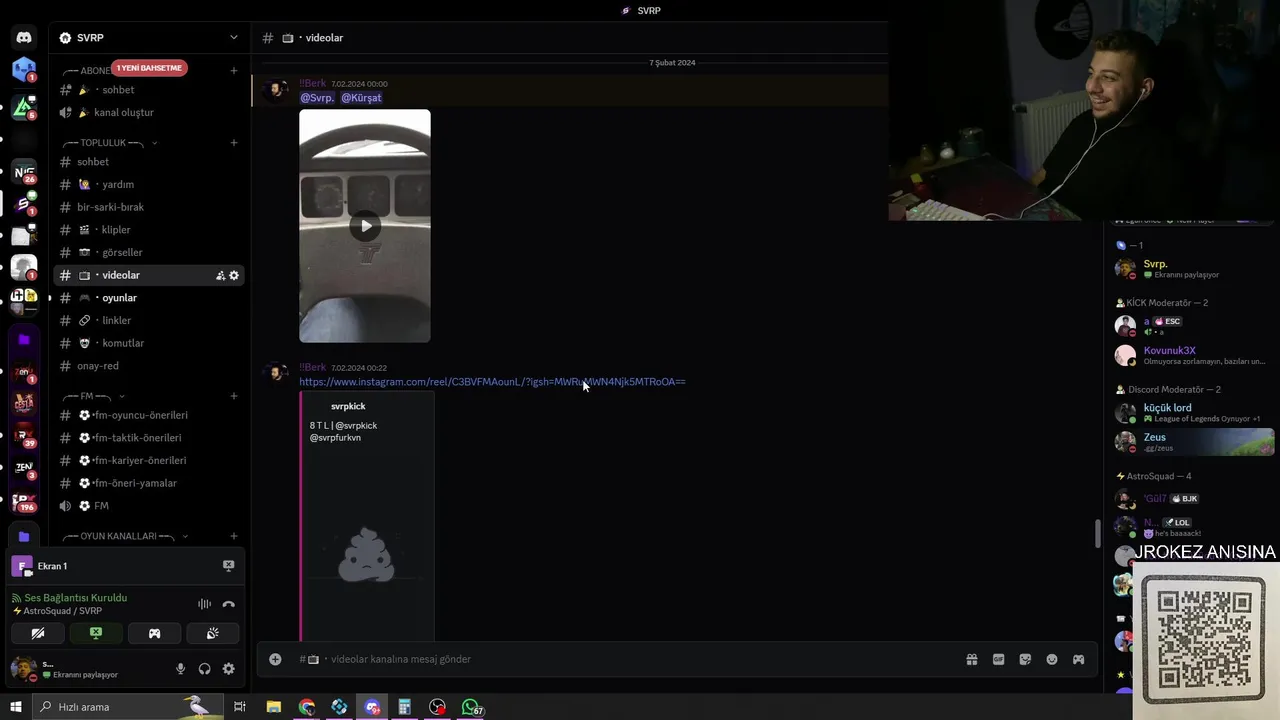Open user settings gear icon
This screenshot has height=720, width=1280.
click(229, 669)
